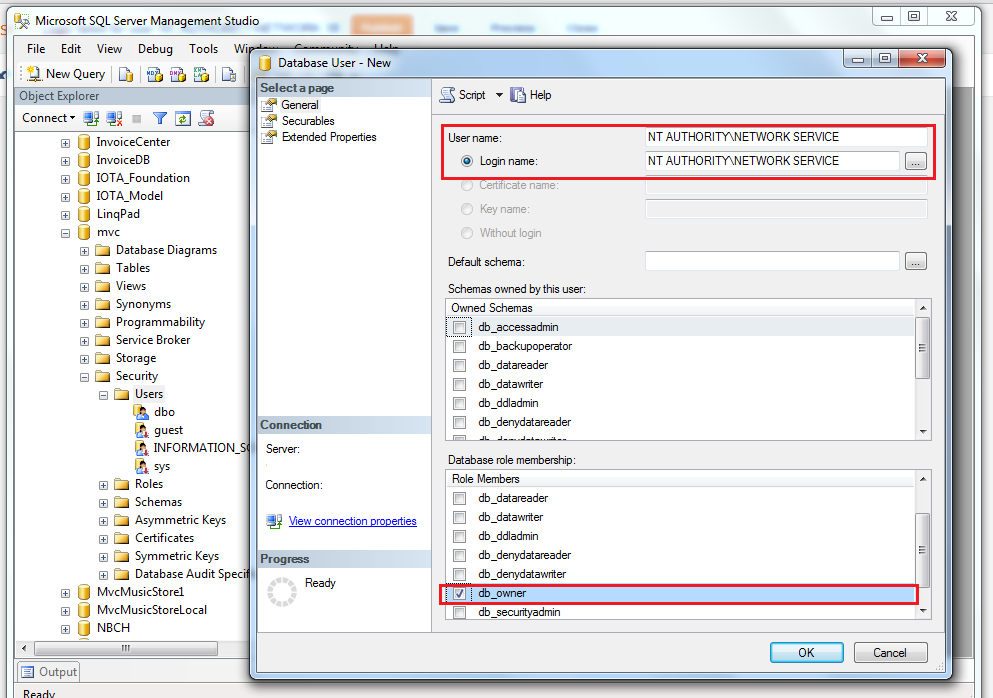Check db_datareader owned schema checkbox
993x698 pixels.
coord(460,365)
